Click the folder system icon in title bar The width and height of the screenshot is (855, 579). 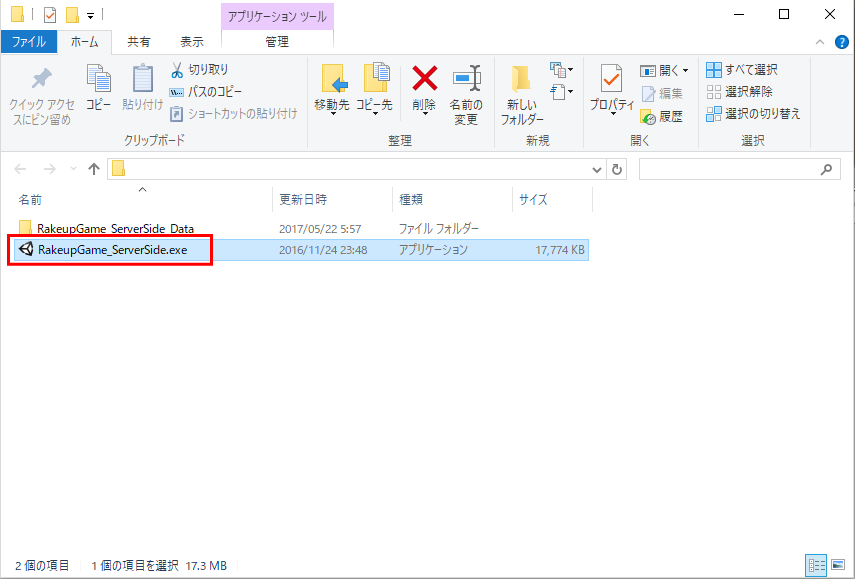(x=17, y=15)
